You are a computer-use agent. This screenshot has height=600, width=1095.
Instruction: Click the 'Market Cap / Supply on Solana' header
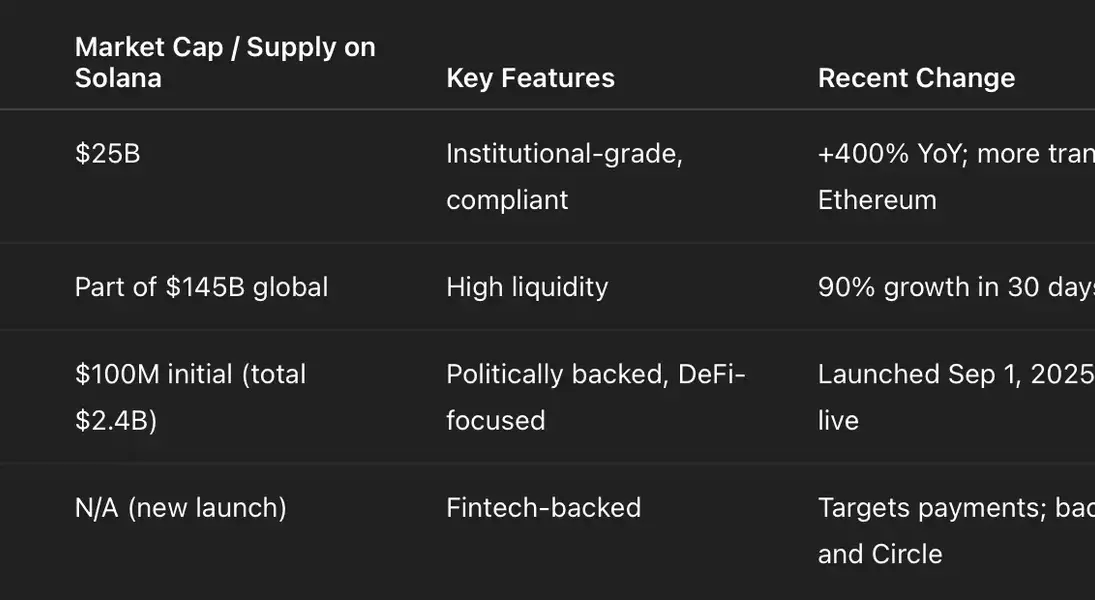[x=225, y=62]
